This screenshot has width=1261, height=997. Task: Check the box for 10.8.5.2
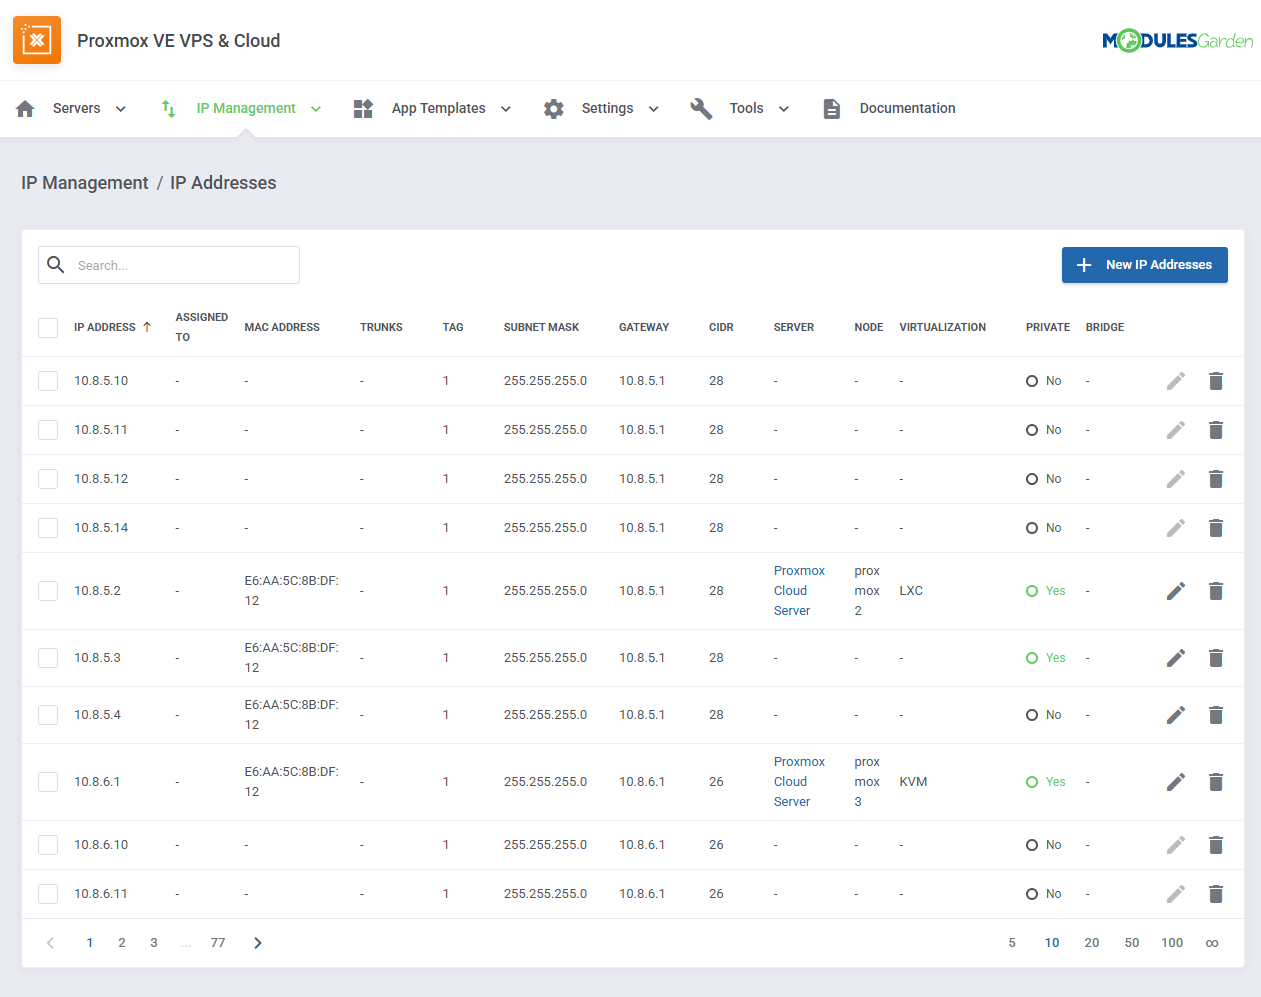(x=48, y=591)
